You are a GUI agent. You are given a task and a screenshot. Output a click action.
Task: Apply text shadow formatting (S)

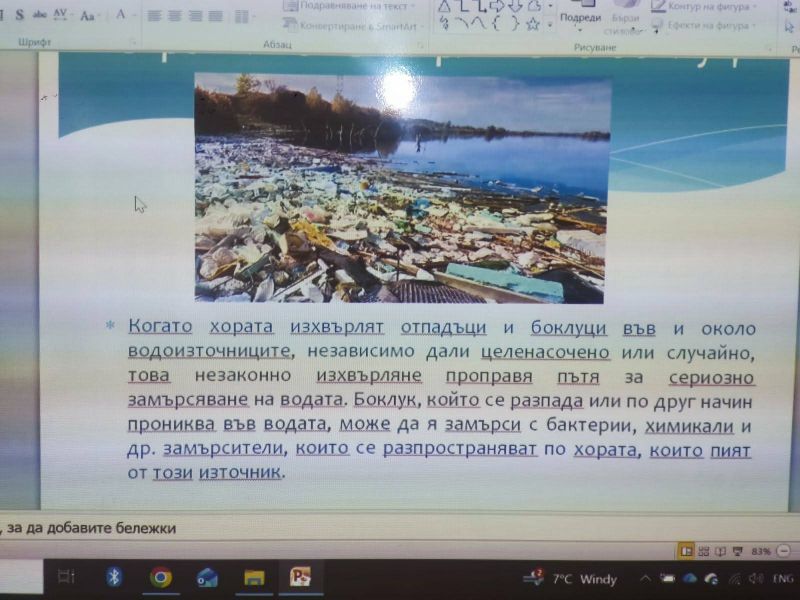tap(19, 15)
